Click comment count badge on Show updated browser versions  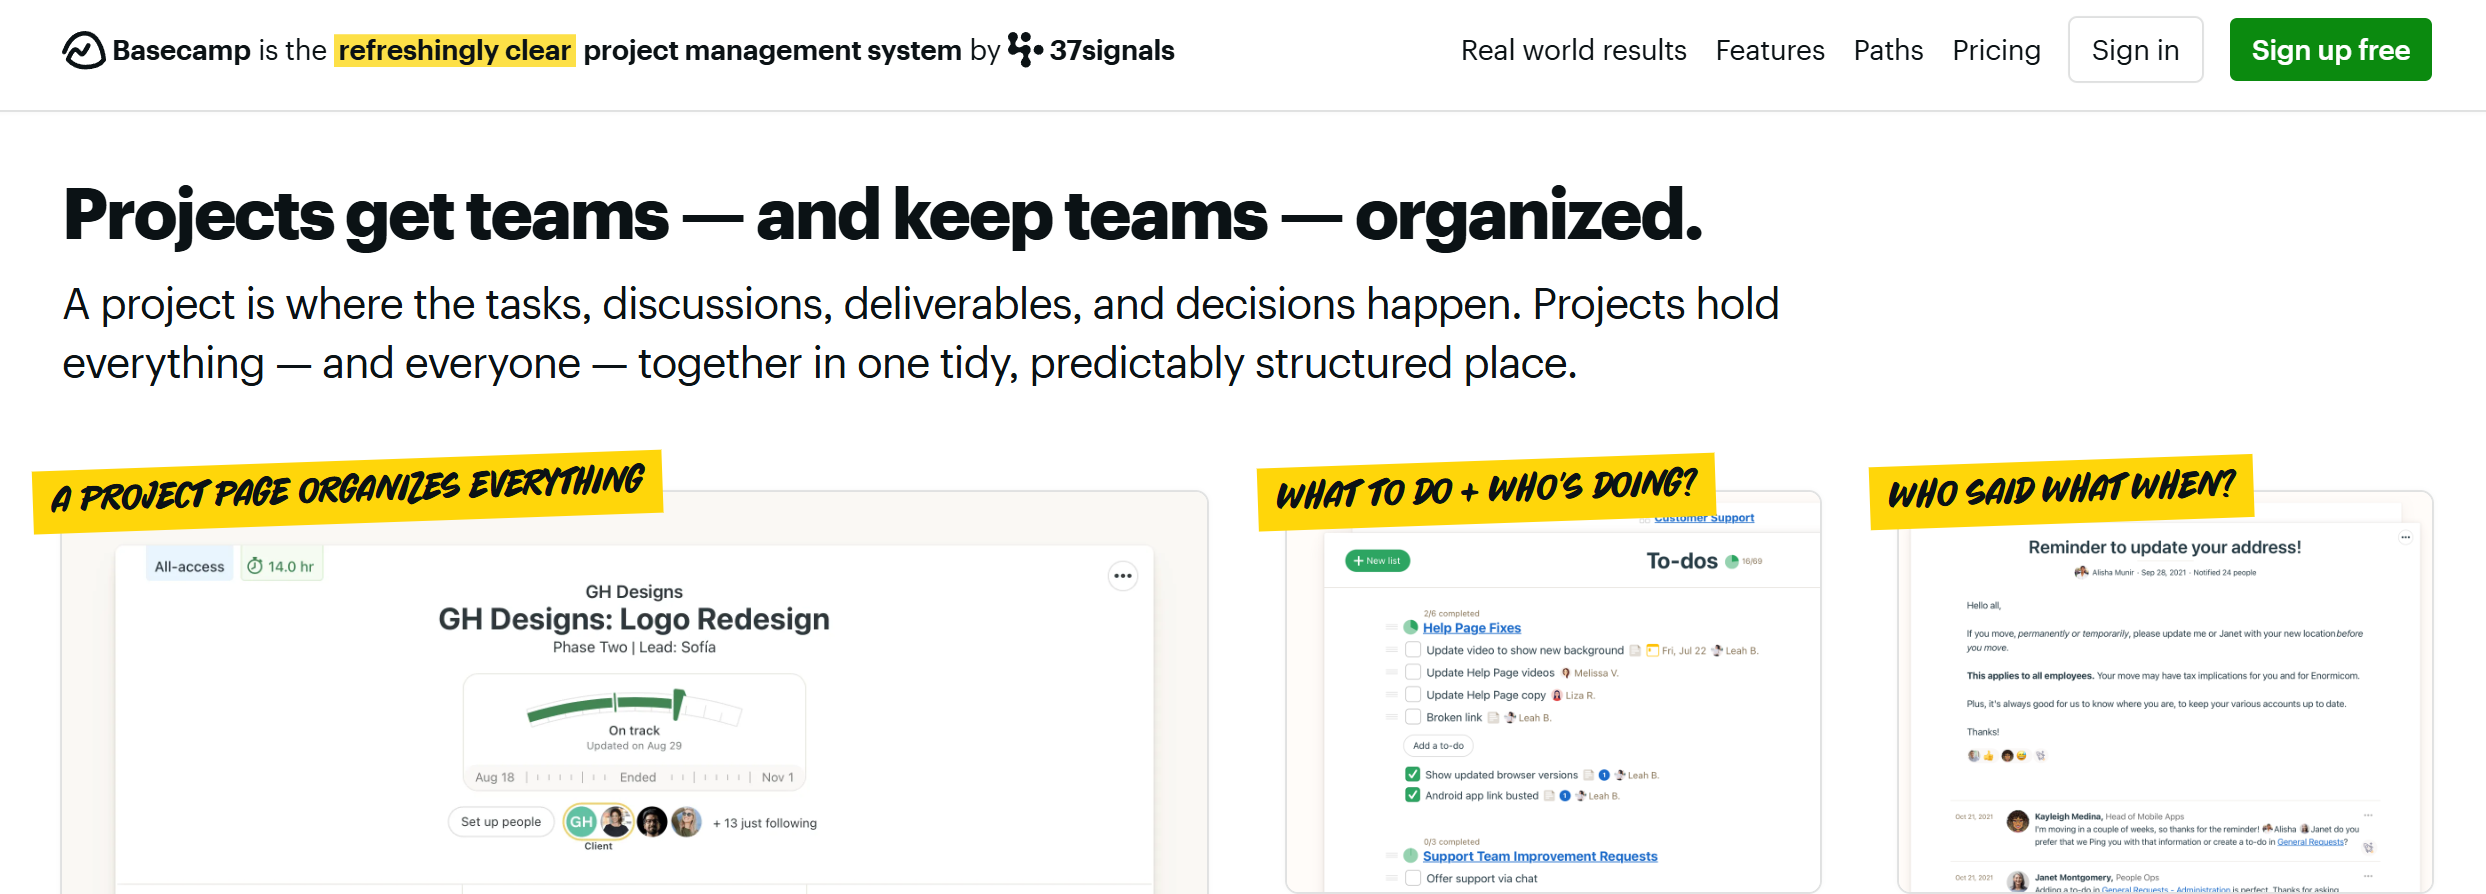[x=1604, y=775]
